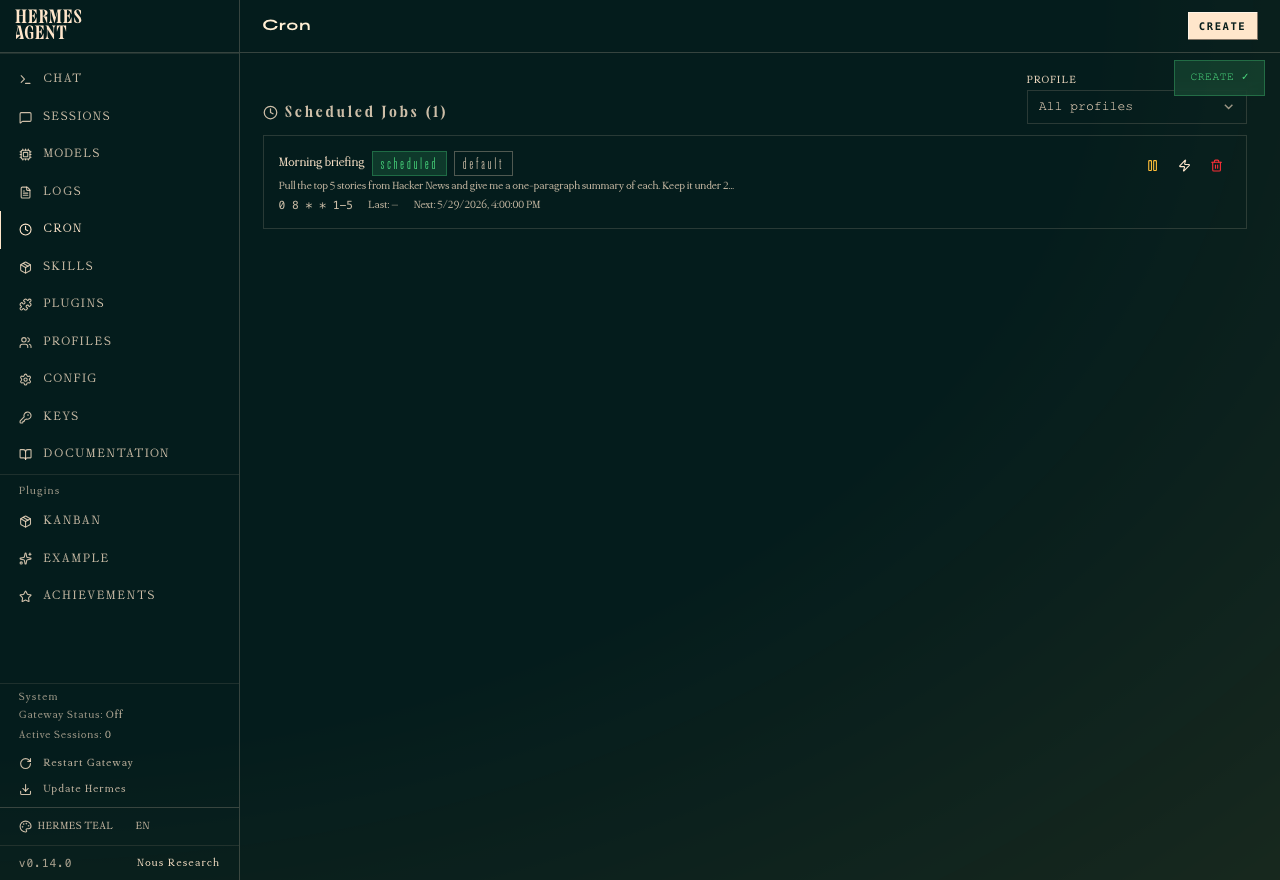Click the Active Sessions: 0 text
The image size is (1280, 880).
(65, 735)
